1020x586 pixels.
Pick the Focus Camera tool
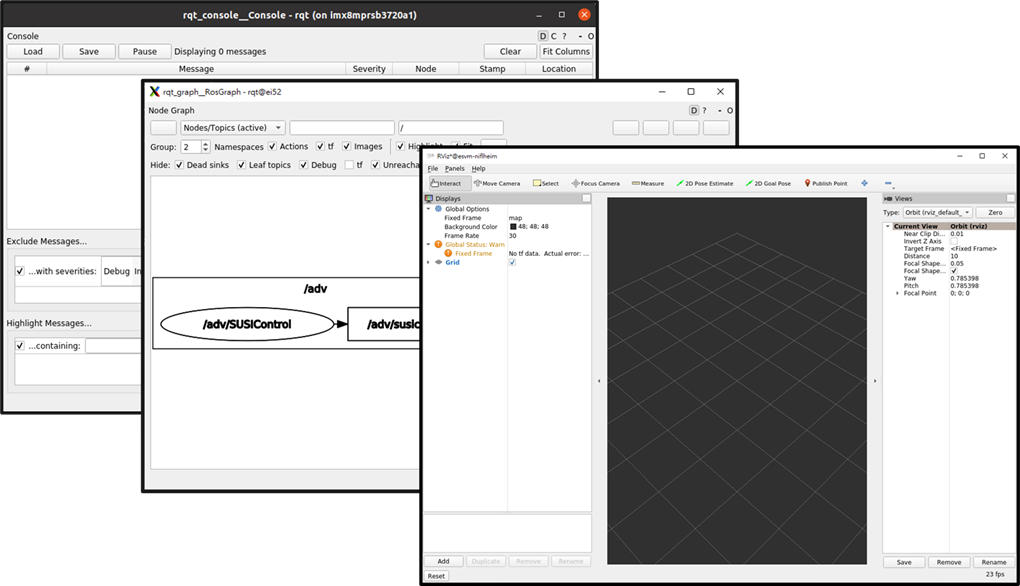coord(596,183)
